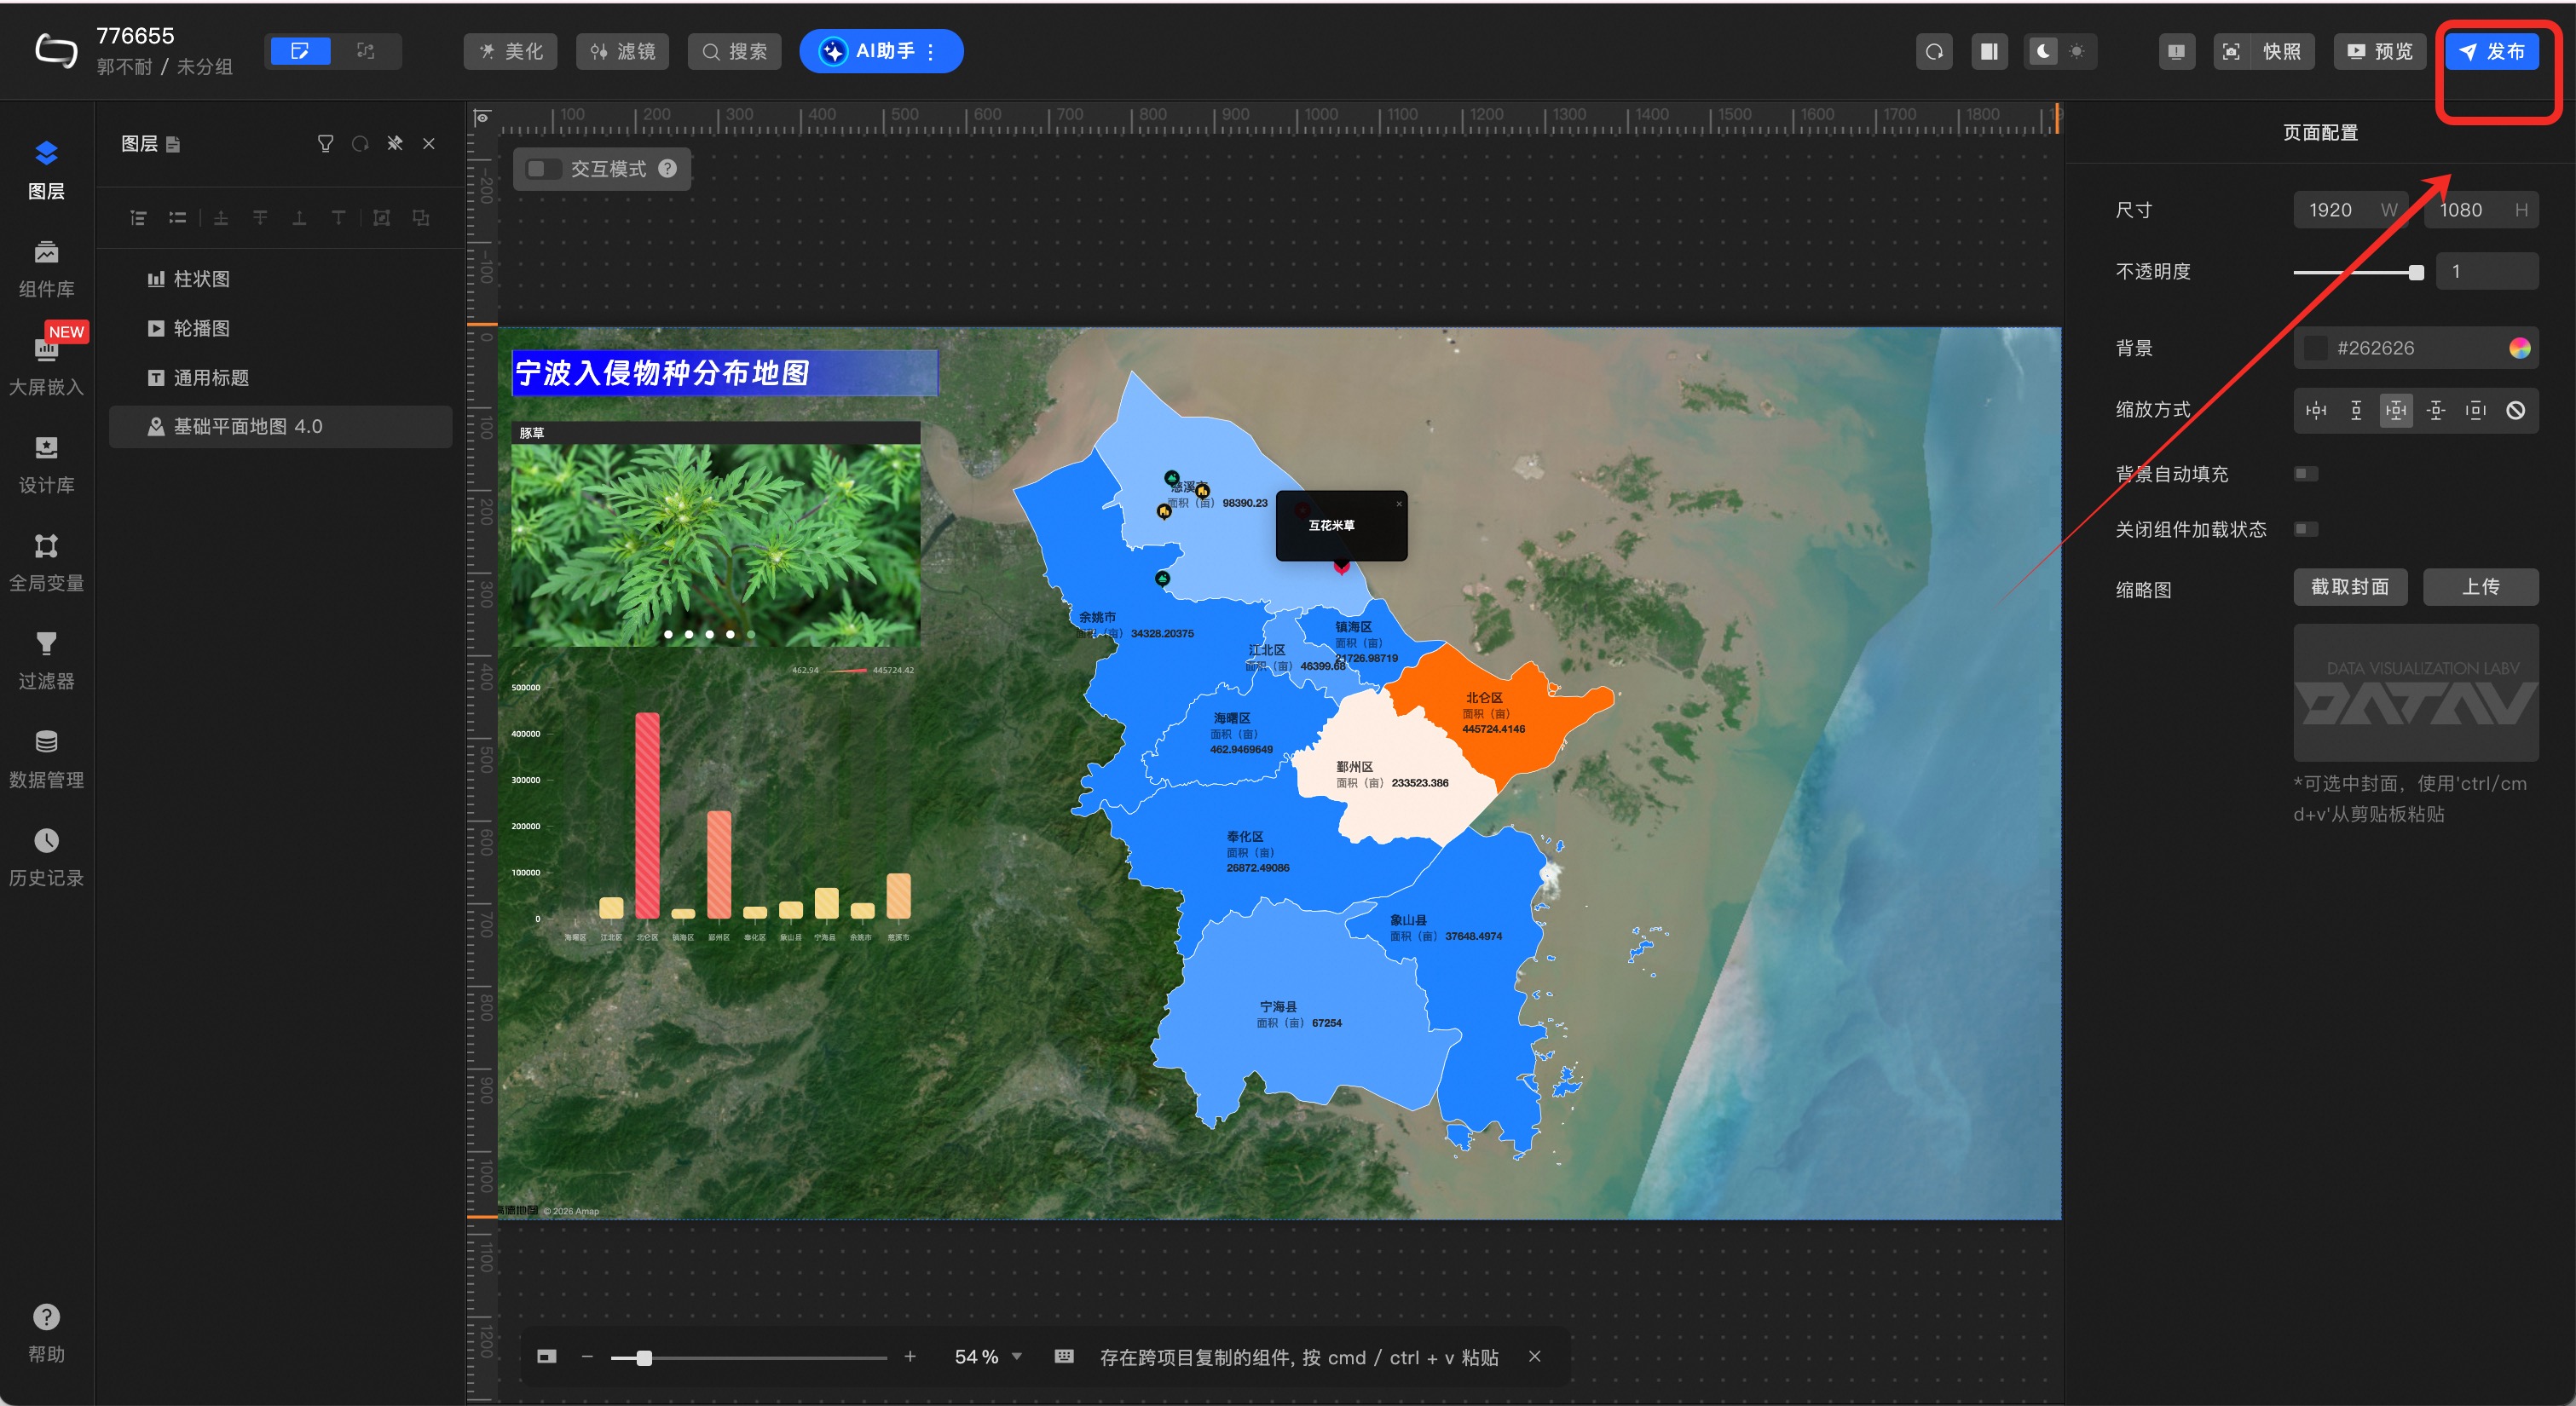Screen dimensions: 2576x1406
Task: Select the 轮播图 layer
Action: click(202, 329)
